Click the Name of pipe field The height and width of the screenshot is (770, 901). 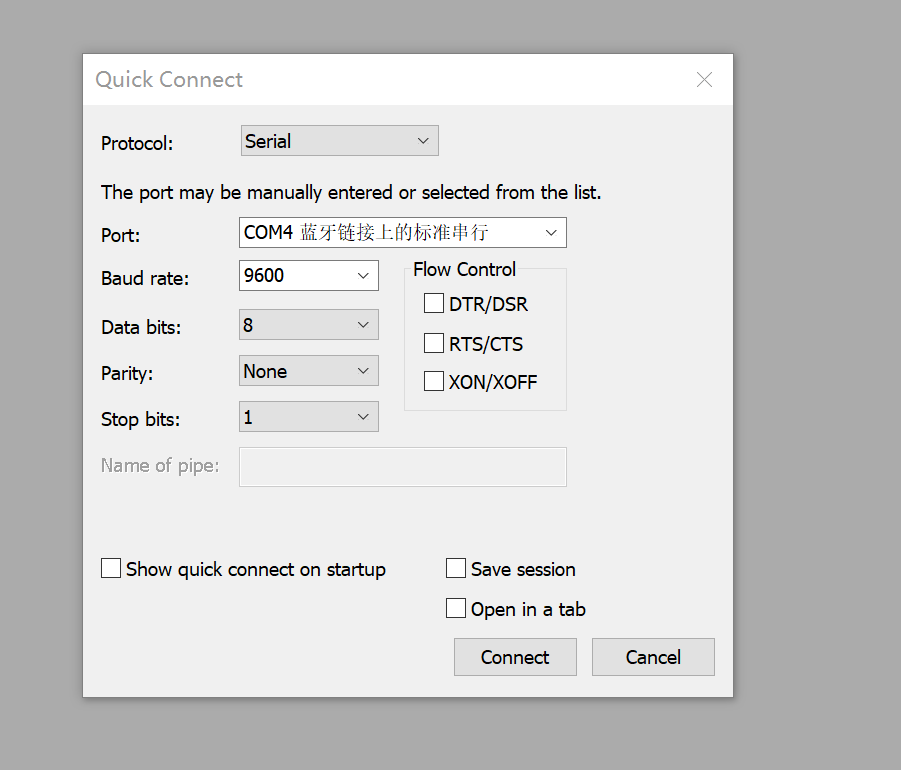pyautogui.click(x=402, y=466)
